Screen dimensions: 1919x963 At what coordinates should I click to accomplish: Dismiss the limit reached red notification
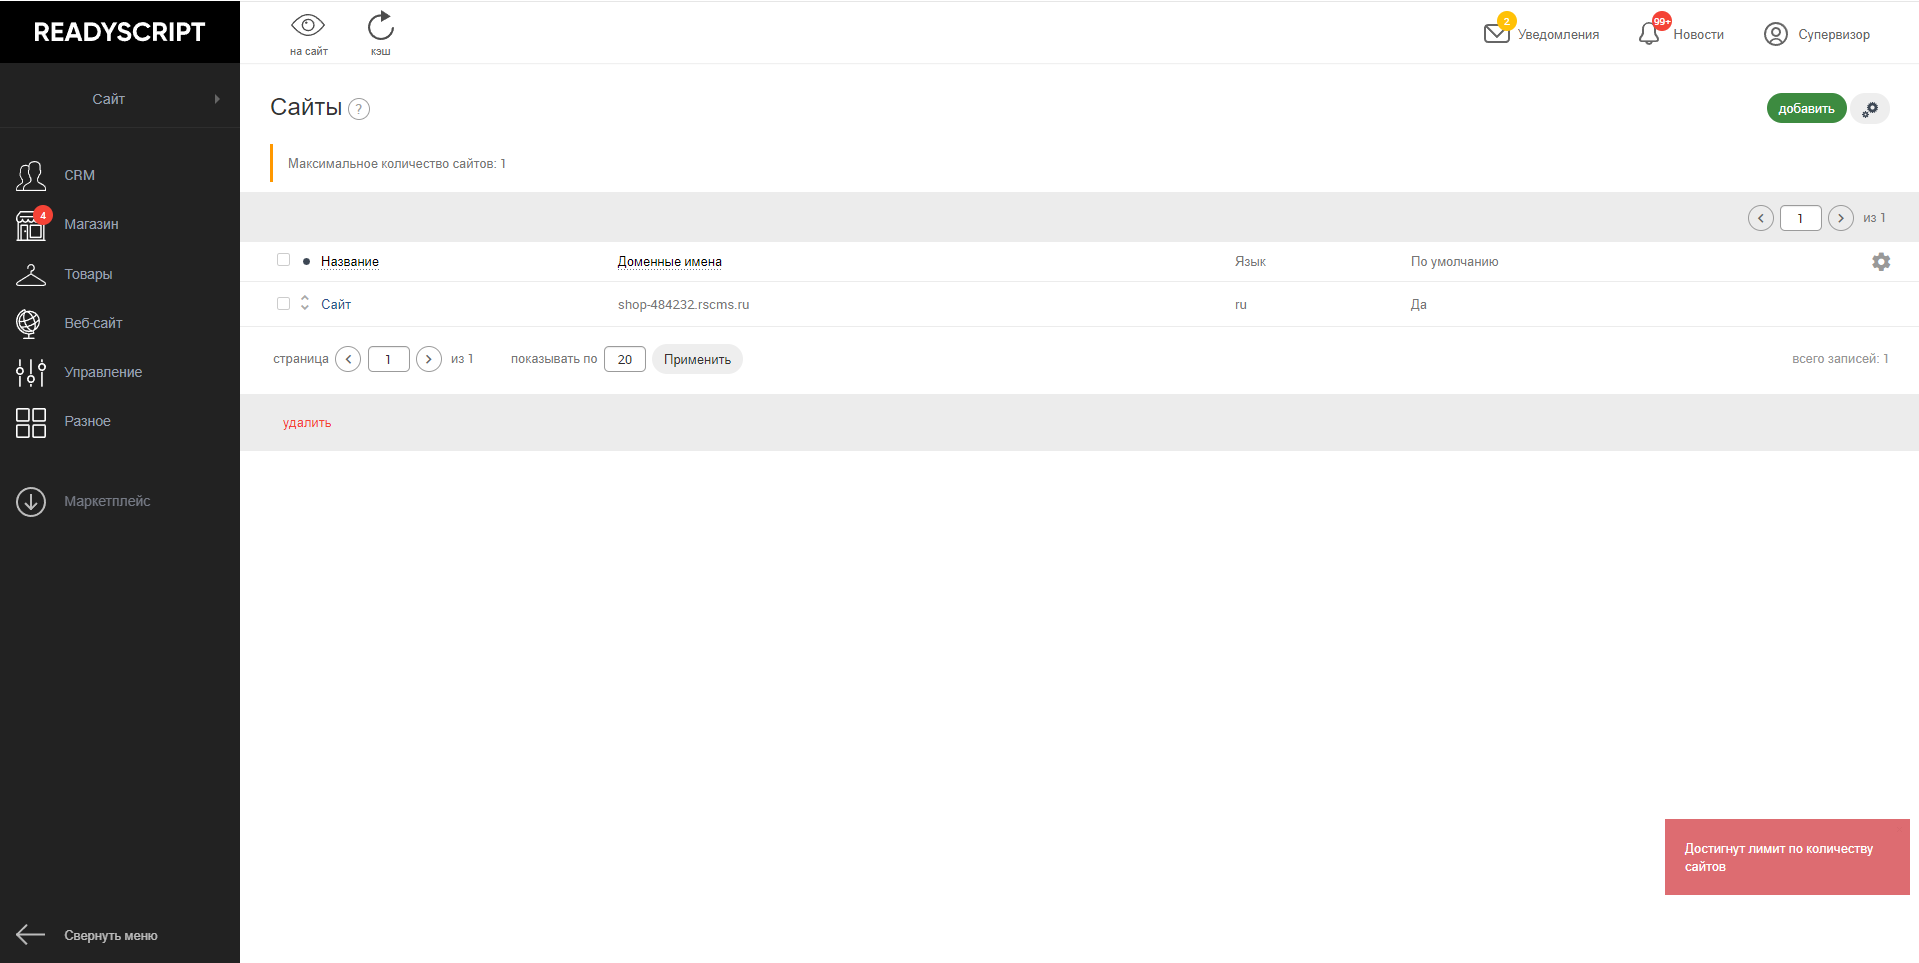1787,857
